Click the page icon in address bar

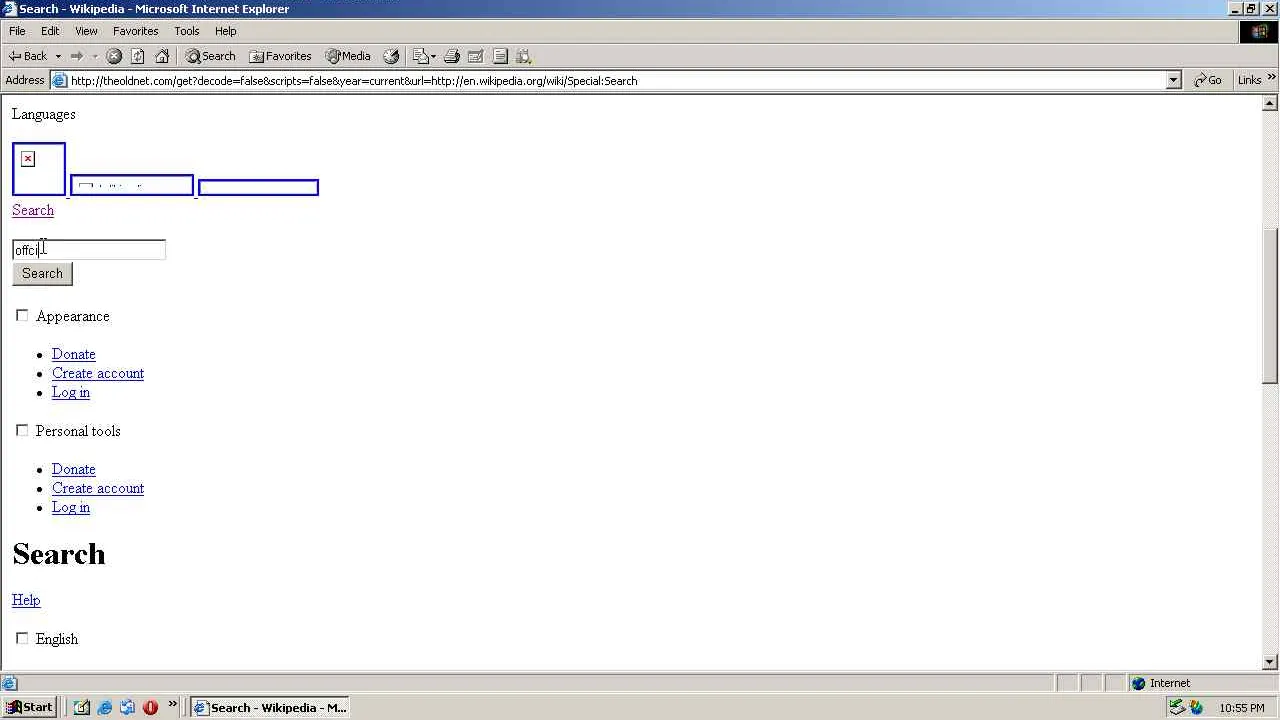pyautogui.click(x=60, y=81)
